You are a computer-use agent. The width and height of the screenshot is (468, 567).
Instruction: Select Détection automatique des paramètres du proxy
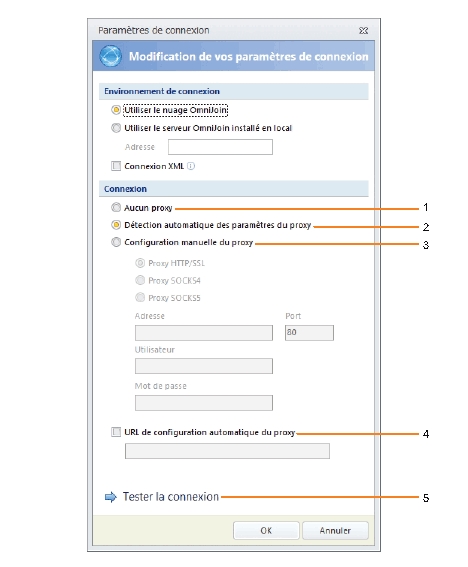[x=116, y=225]
